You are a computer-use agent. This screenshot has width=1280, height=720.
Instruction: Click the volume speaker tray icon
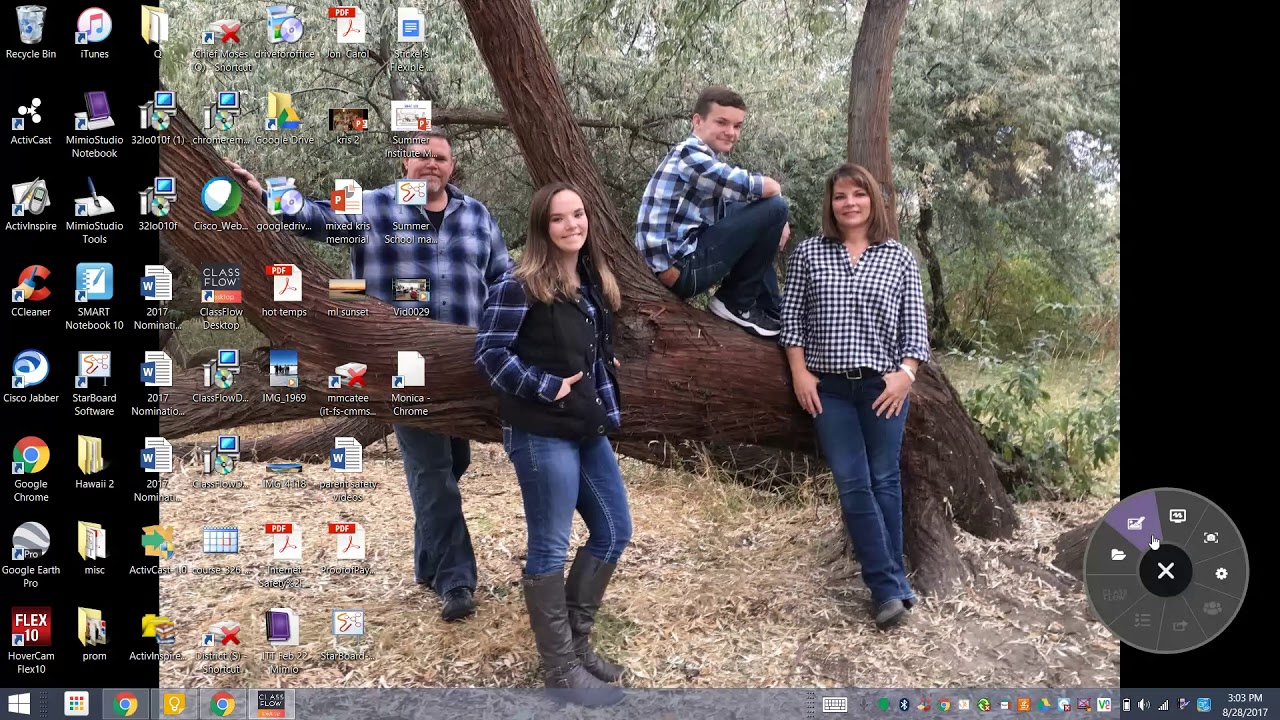coord(1143,705)
